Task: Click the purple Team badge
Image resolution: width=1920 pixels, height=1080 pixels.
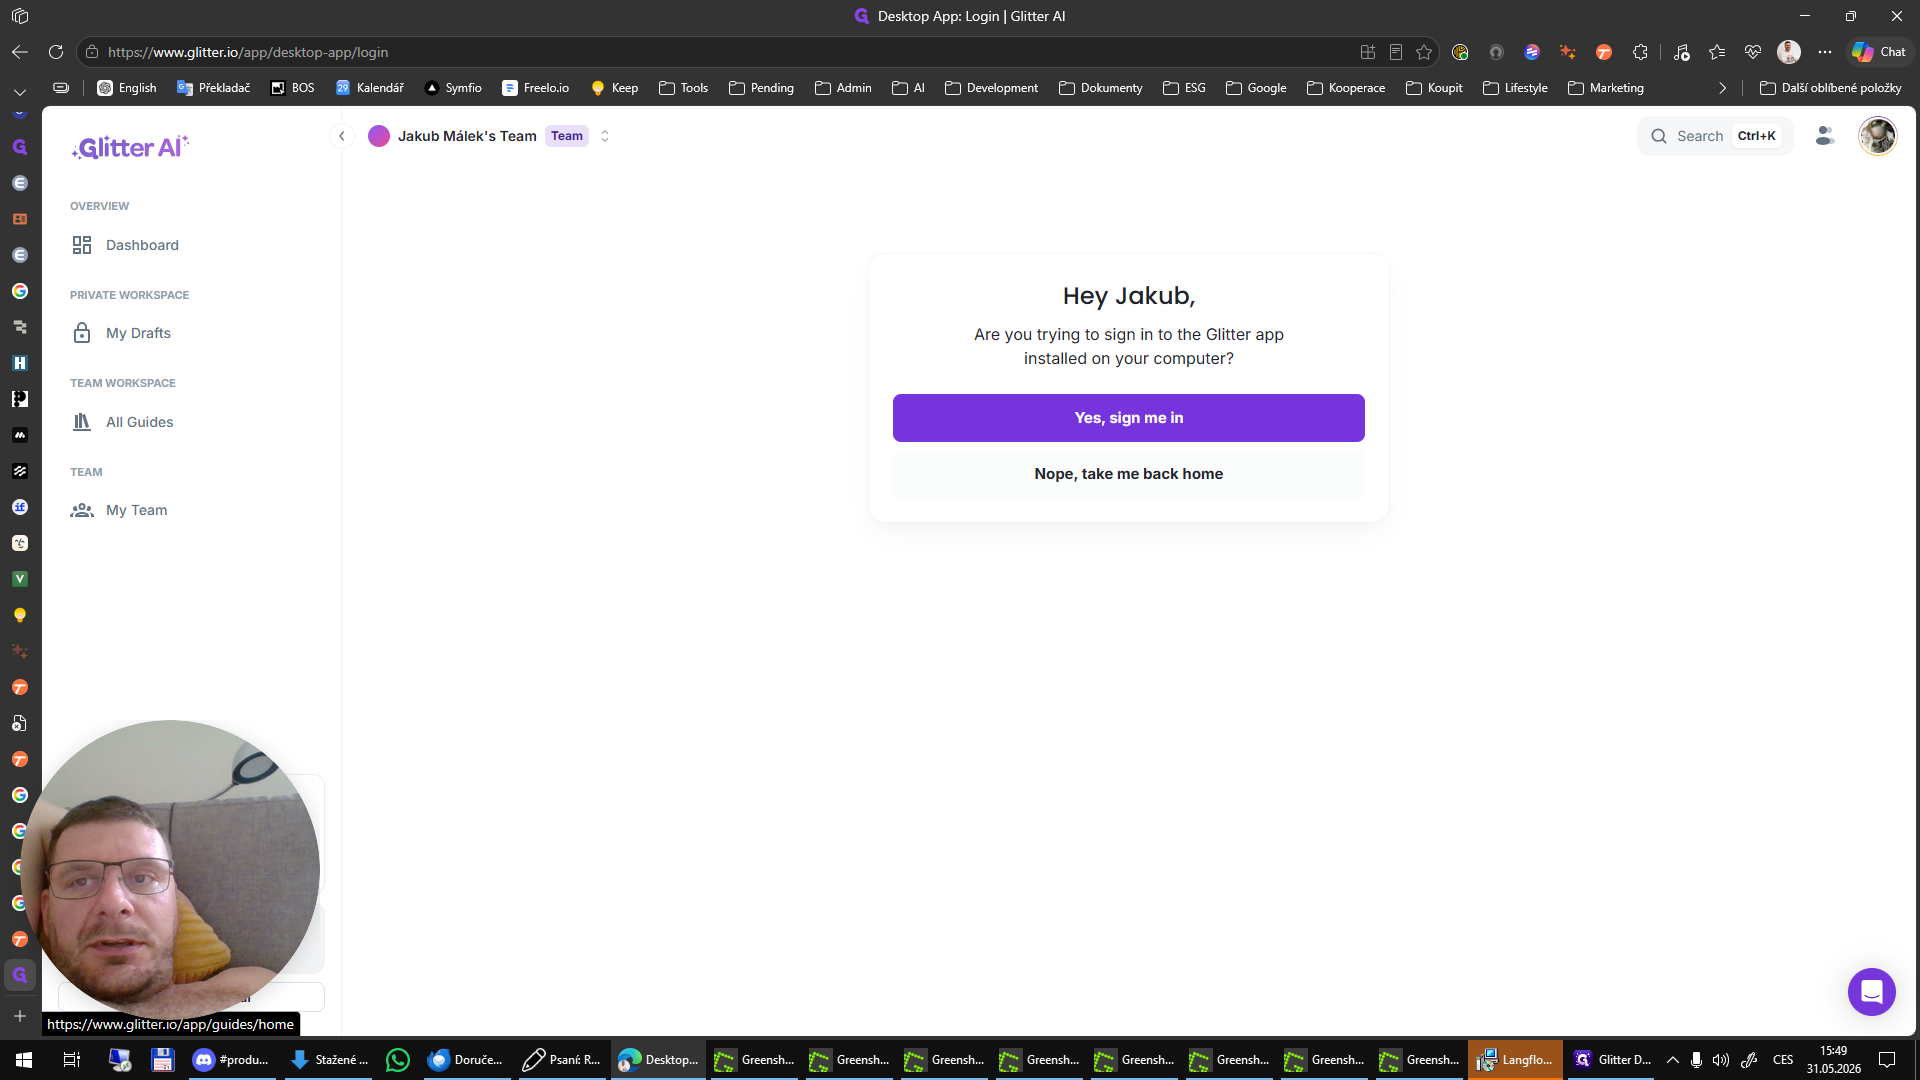Action: (567, 136)
